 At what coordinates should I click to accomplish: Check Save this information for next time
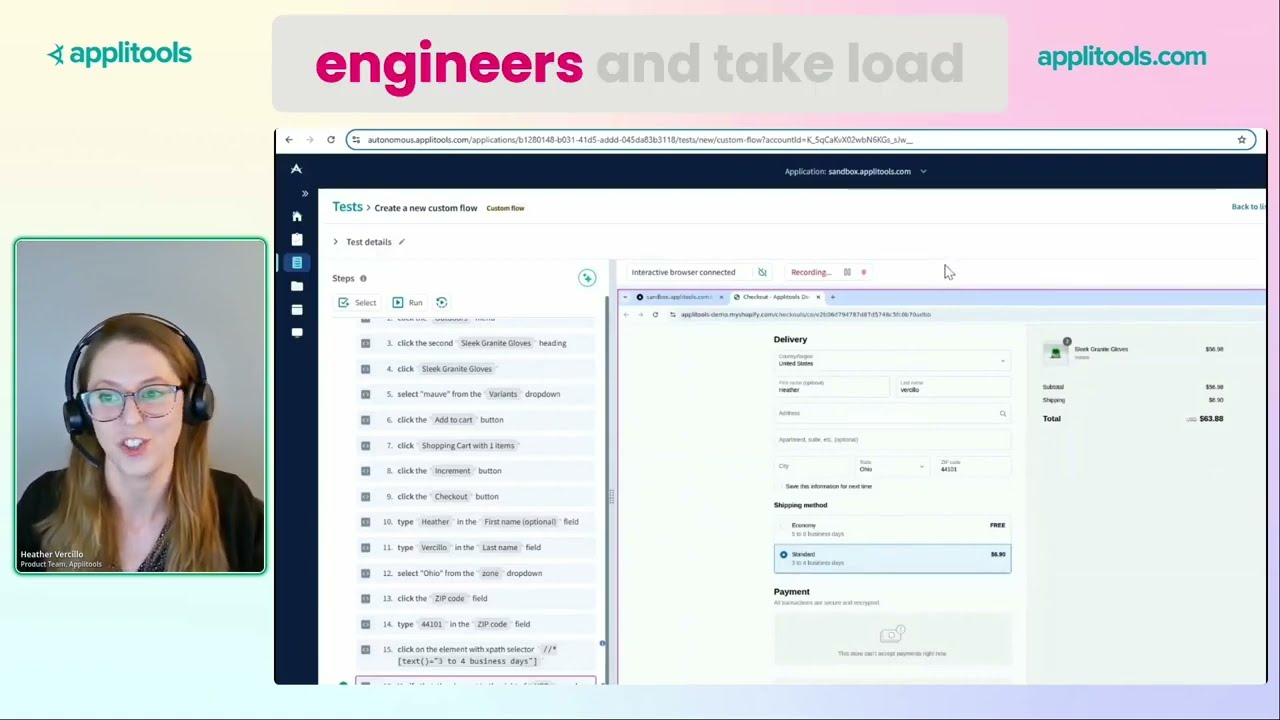tap(779, 486)
